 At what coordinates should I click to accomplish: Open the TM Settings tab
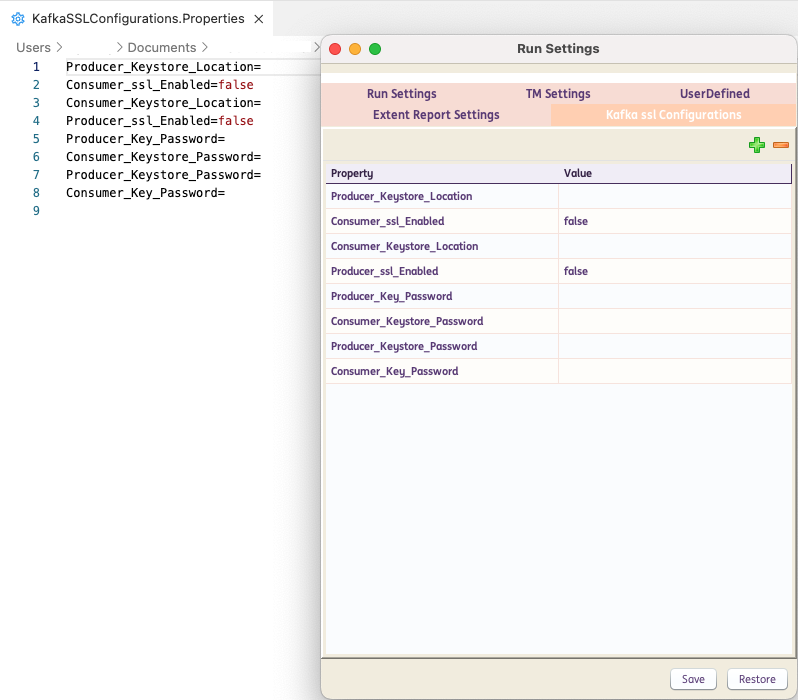[x=558, y=94]
